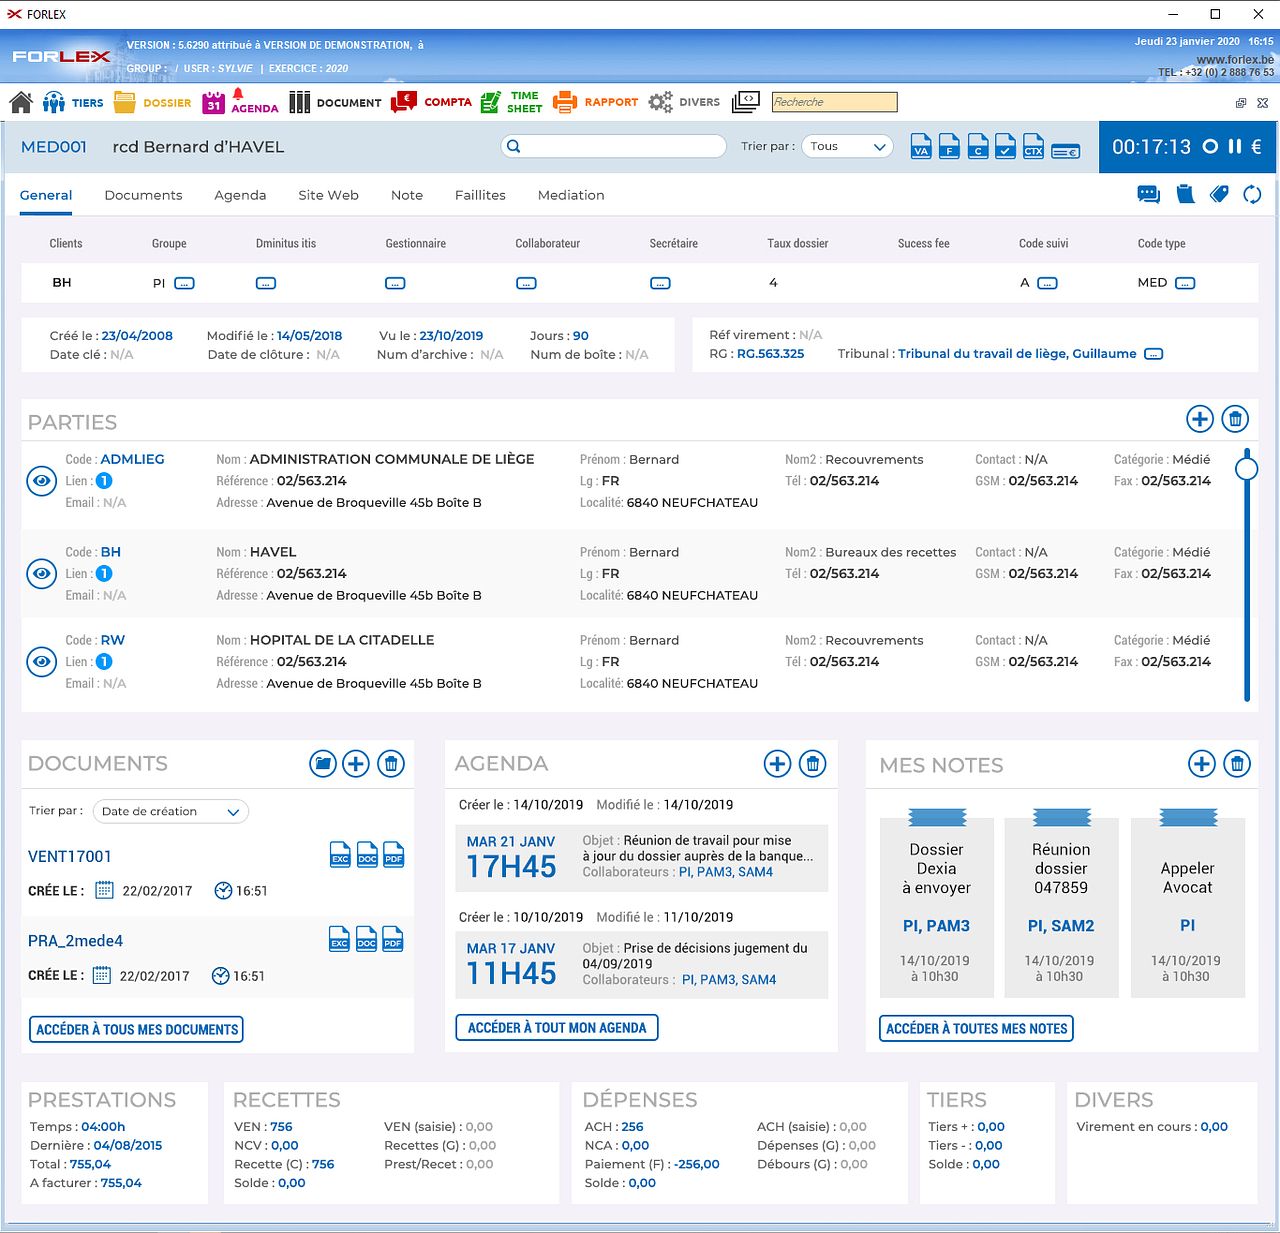Screen dimensions: 1280x1233
Task: Click 'Accéder à tous mes documents' button
Action: pyautogui.click(x=137, y=1029)
